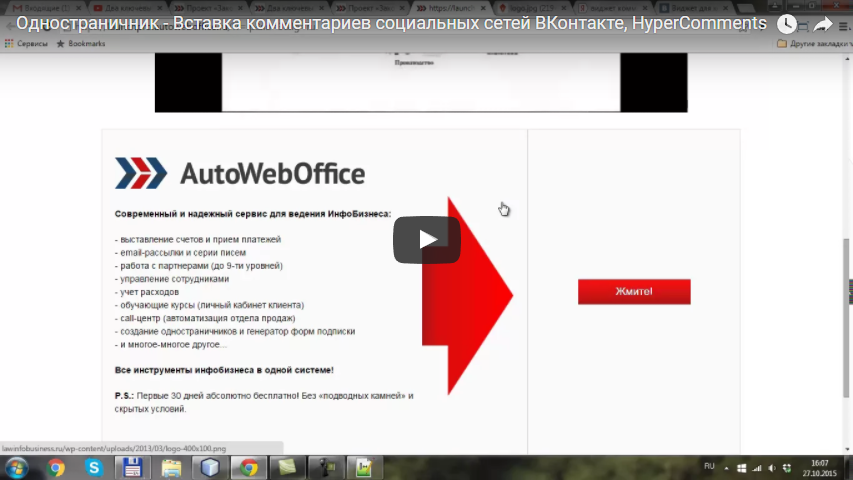Click the AutoWebOffice logo image
Image resolution: width=853 pixels, height=480 pixels.
coord(239,174)
